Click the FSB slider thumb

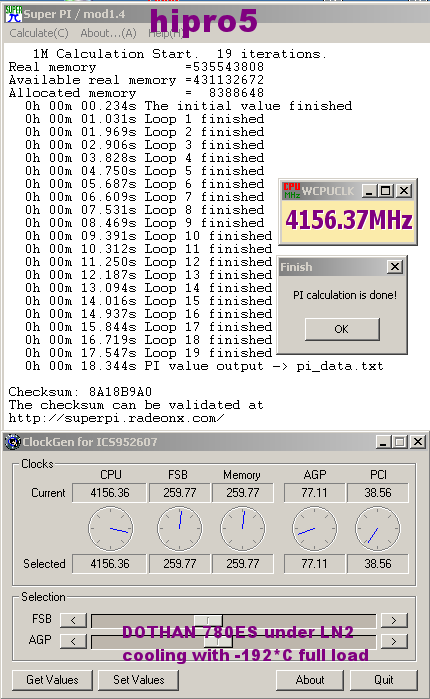(208, 620)
